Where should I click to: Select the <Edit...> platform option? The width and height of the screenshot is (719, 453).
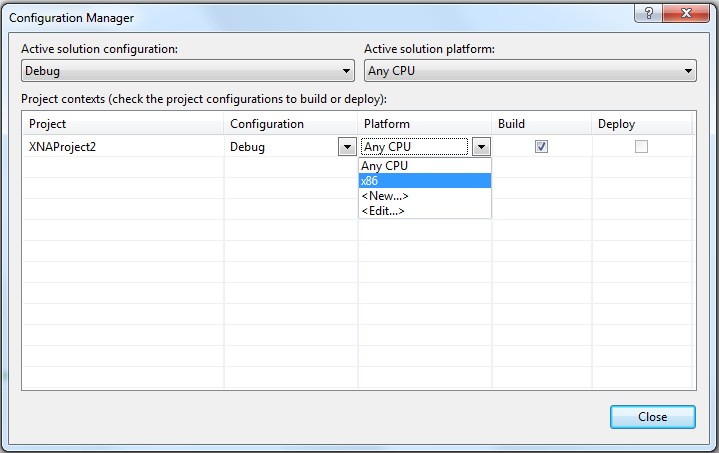pos(425,210)
